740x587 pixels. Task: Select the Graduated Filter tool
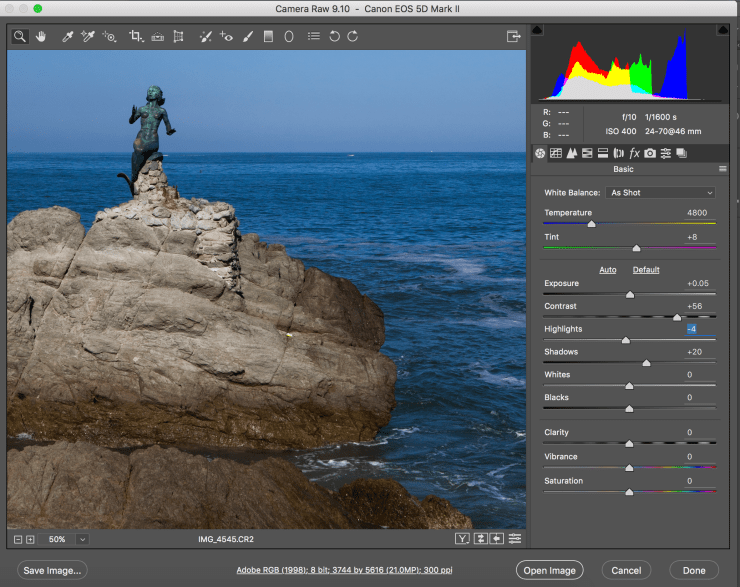(268, 36)
